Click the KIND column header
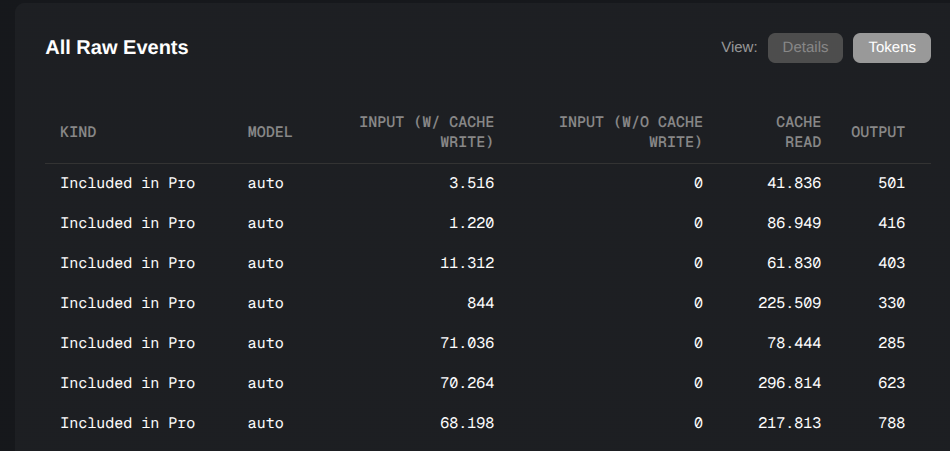 click(78, 132)
